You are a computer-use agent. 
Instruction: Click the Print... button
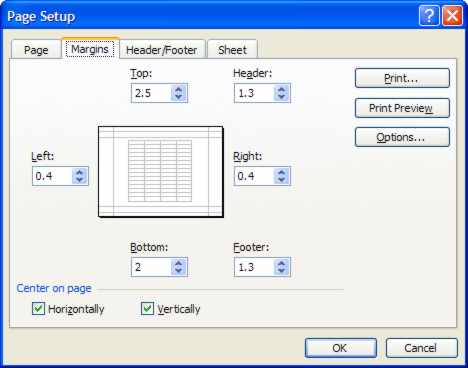click(x=402, y=78)
